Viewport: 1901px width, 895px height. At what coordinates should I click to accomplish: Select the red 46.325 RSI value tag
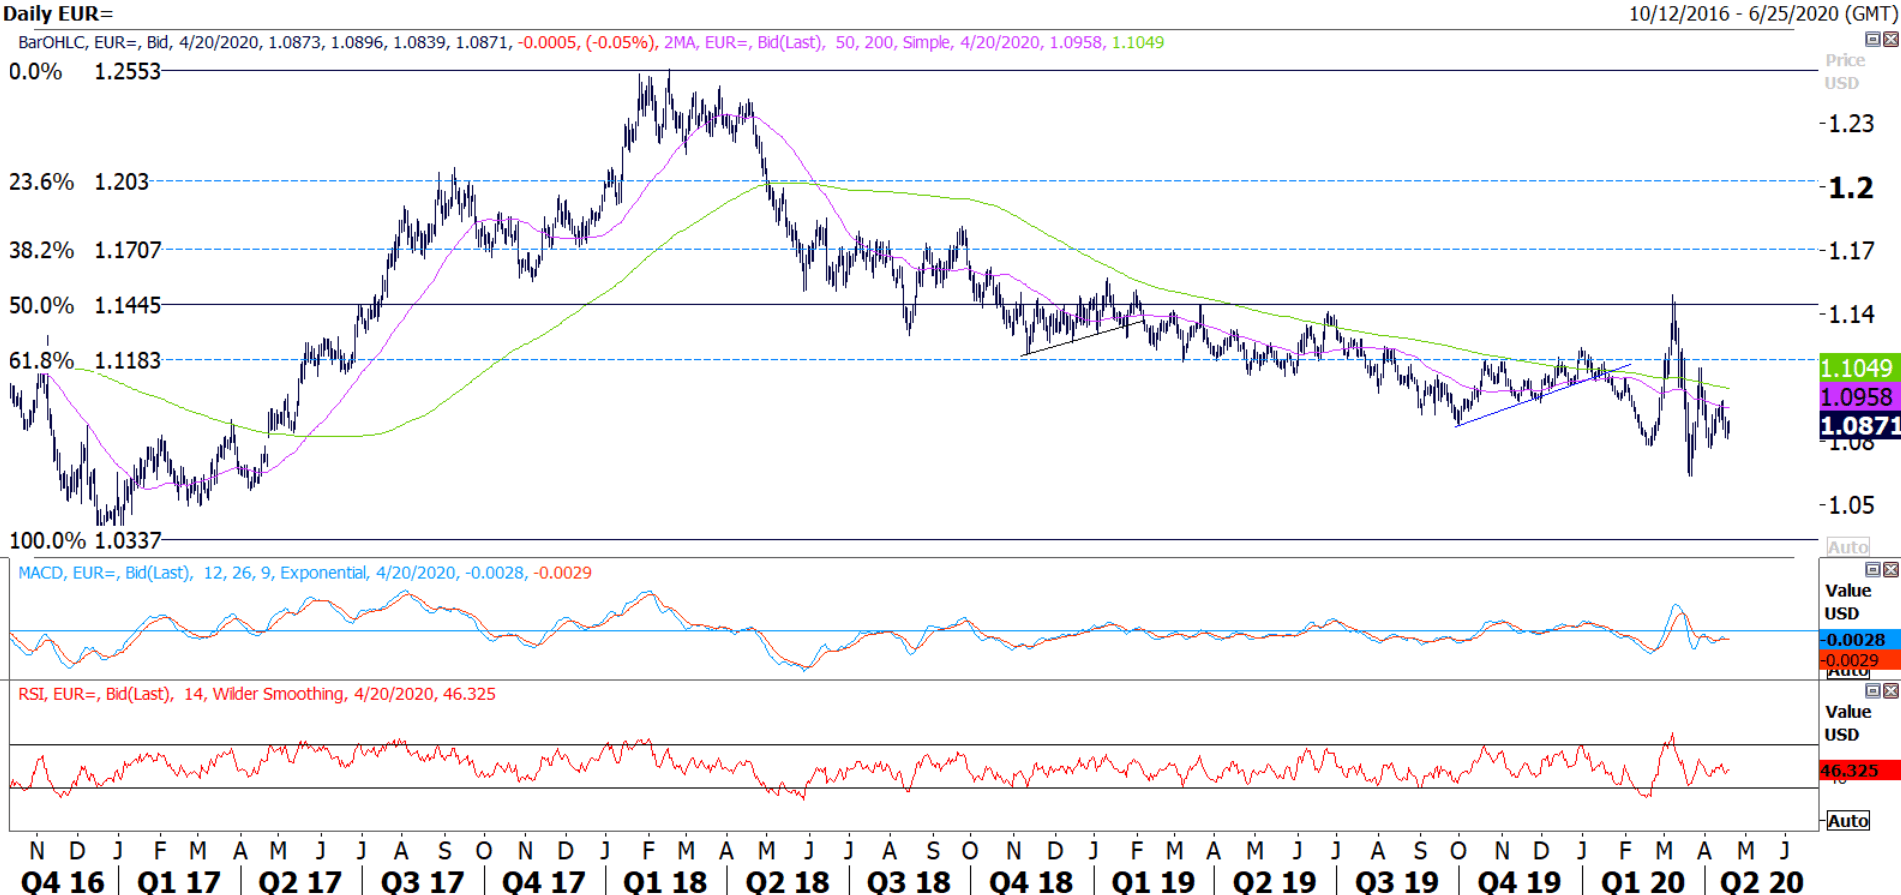[1857, 771]
